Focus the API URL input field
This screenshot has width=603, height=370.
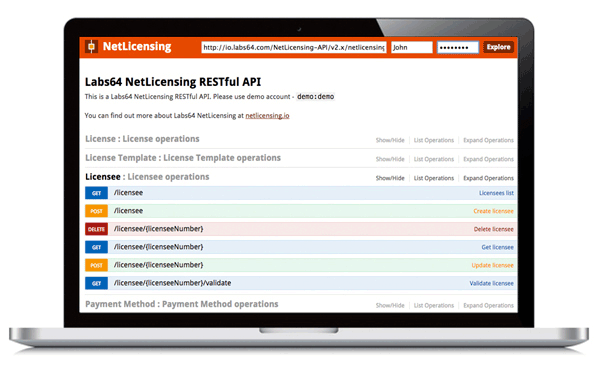pyautogui.click(x=294, y=47)
